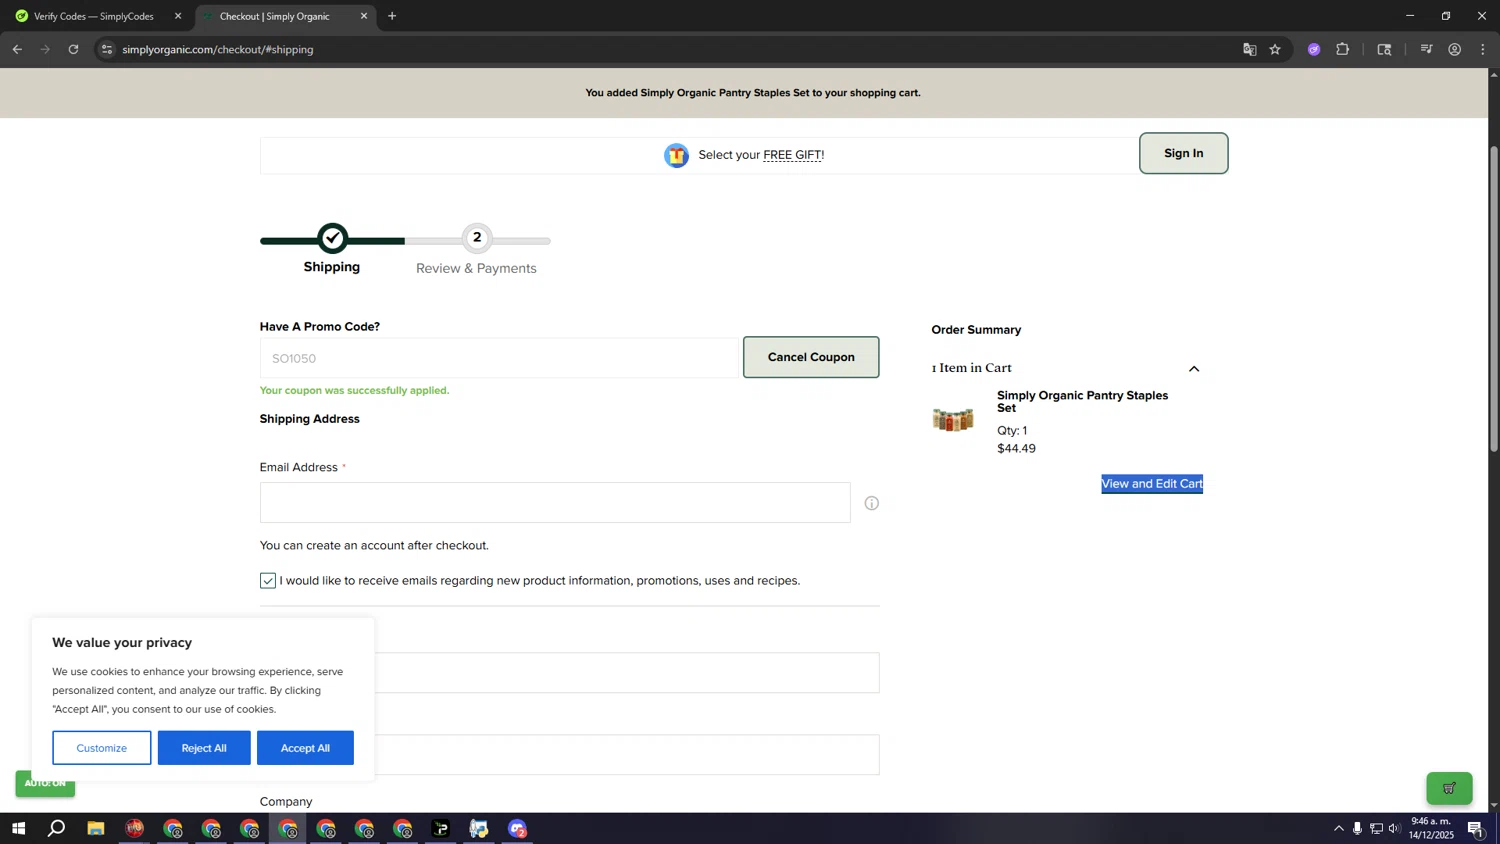
Task: Open the FREE GIFT link
Action: pyautogui.click(x=792, y=155)
